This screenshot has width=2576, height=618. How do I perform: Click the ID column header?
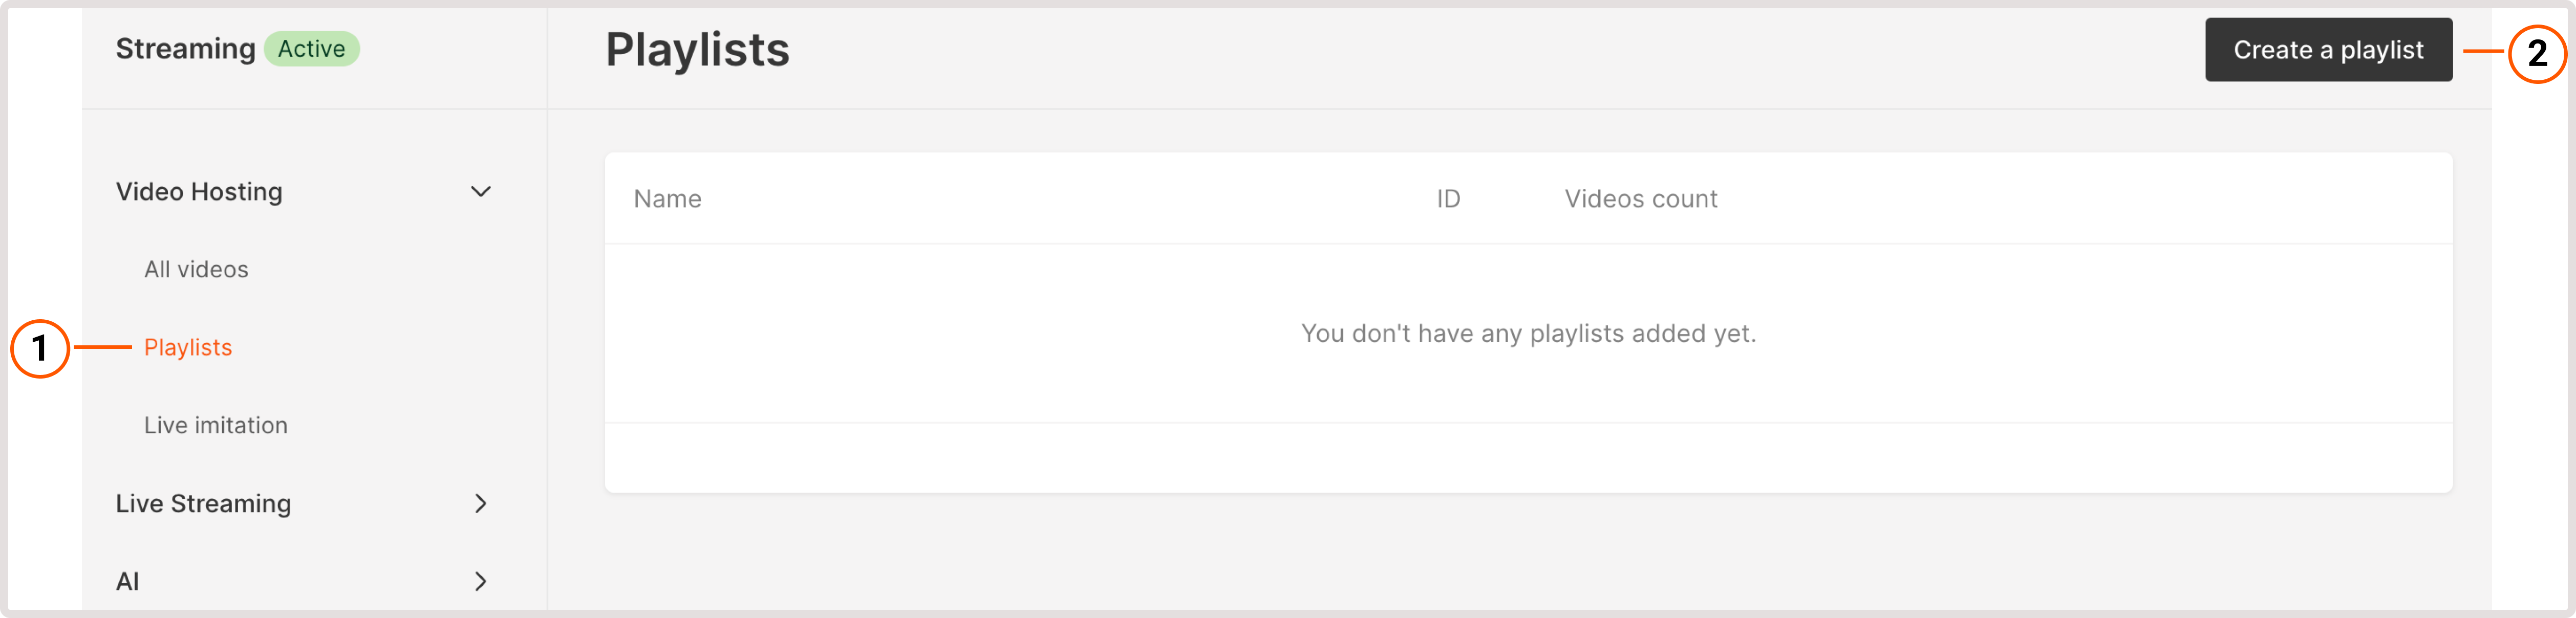tap(1448, 198)
